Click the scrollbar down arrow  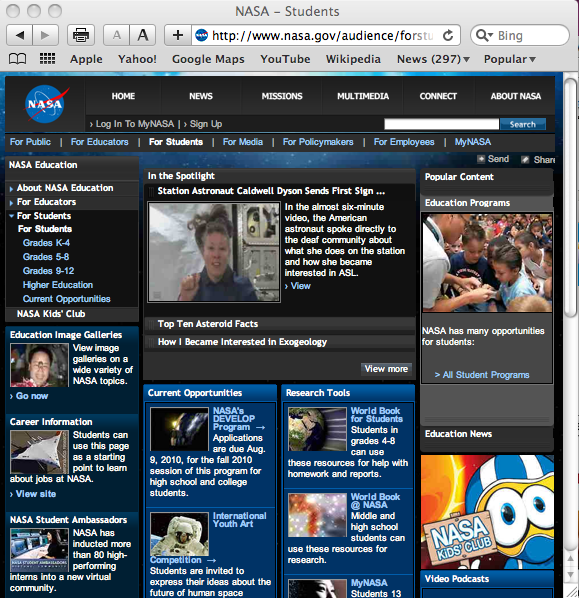[571, 575]
